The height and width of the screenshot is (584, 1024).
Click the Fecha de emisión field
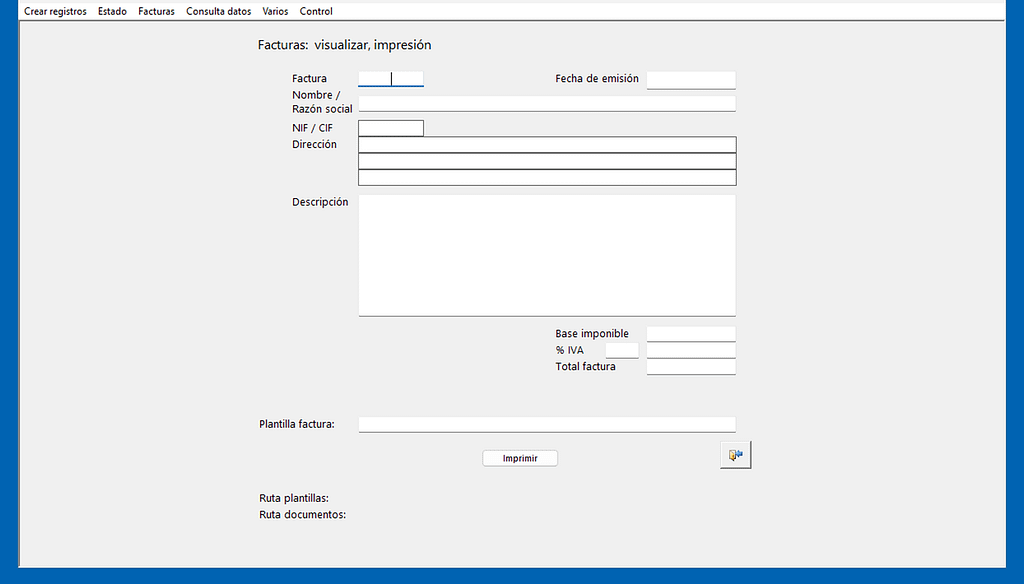(x=690, y=80)
